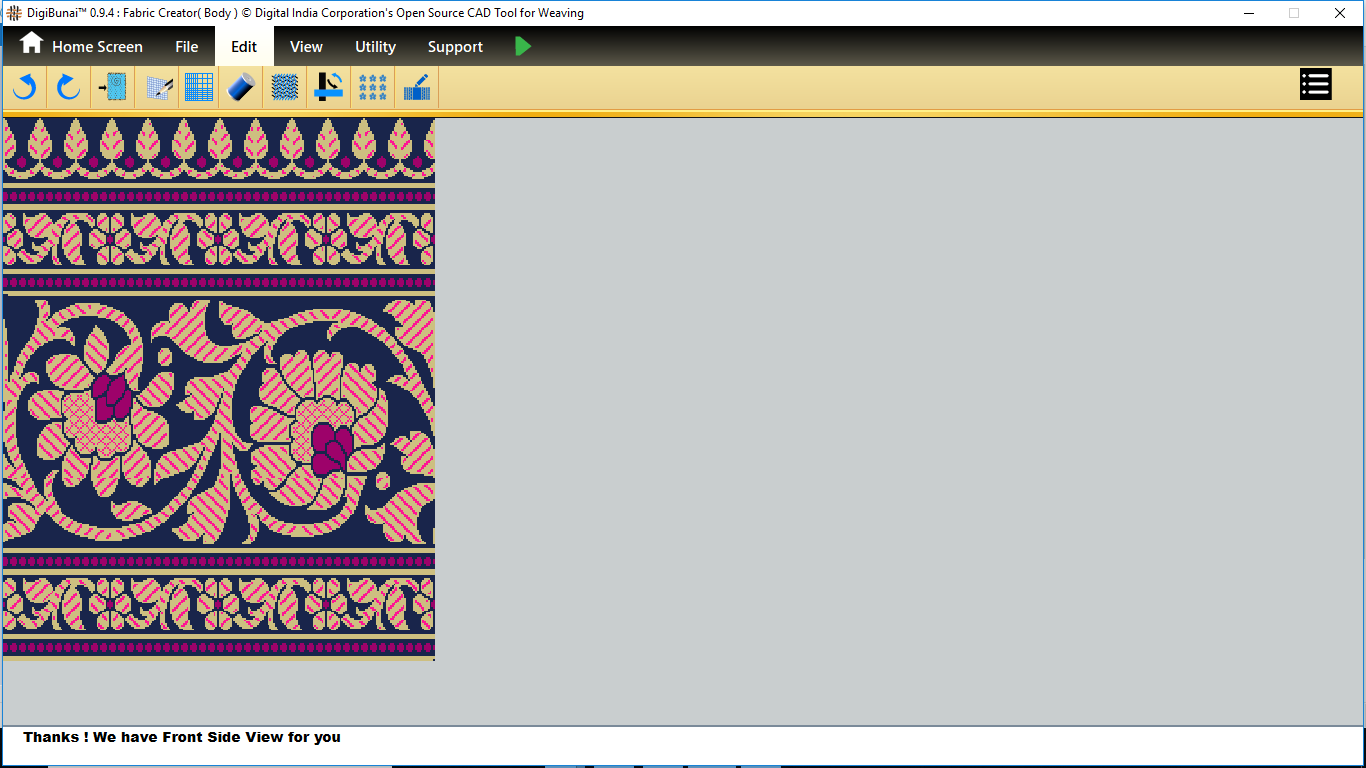Open the fabric edit pencil icon

pyautogui.click(x=417, y=87)
